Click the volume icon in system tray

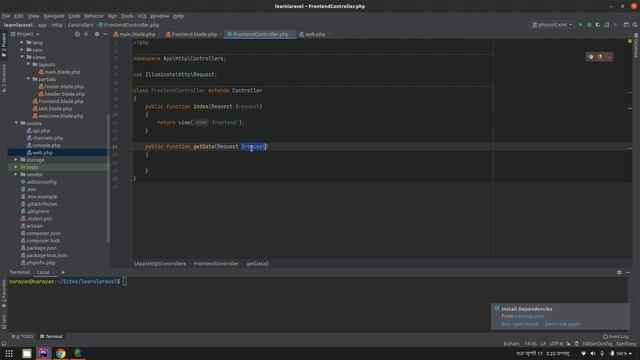(593, 353)
